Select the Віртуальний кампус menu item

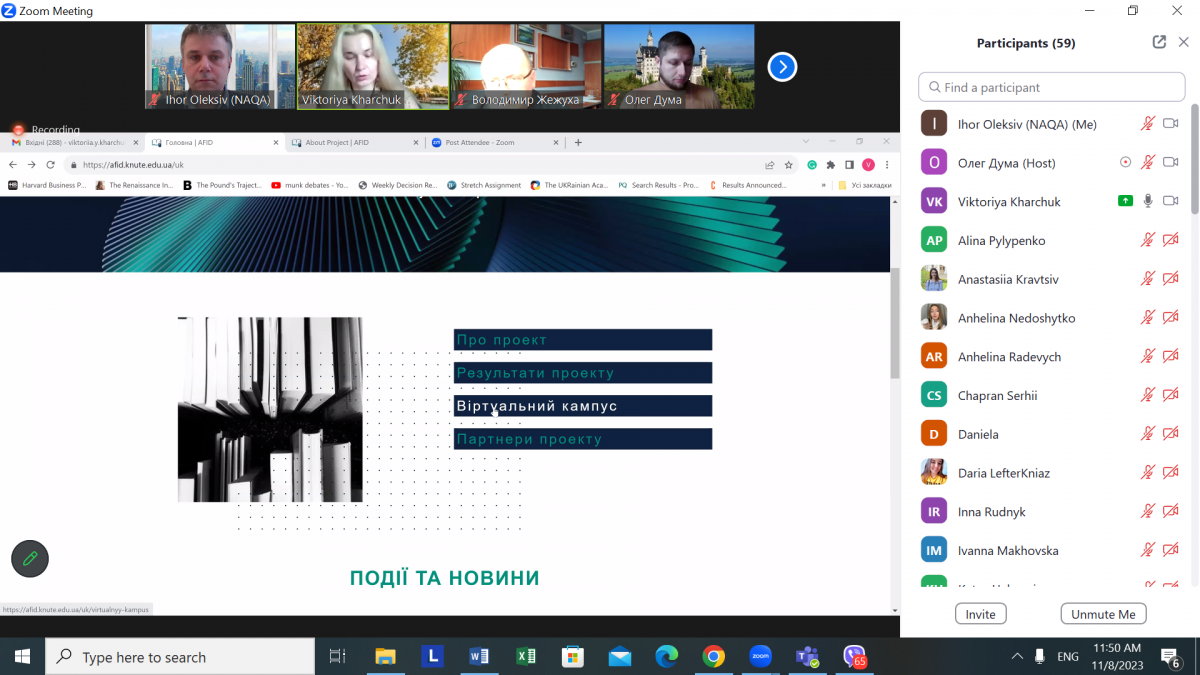pos(582,406)
